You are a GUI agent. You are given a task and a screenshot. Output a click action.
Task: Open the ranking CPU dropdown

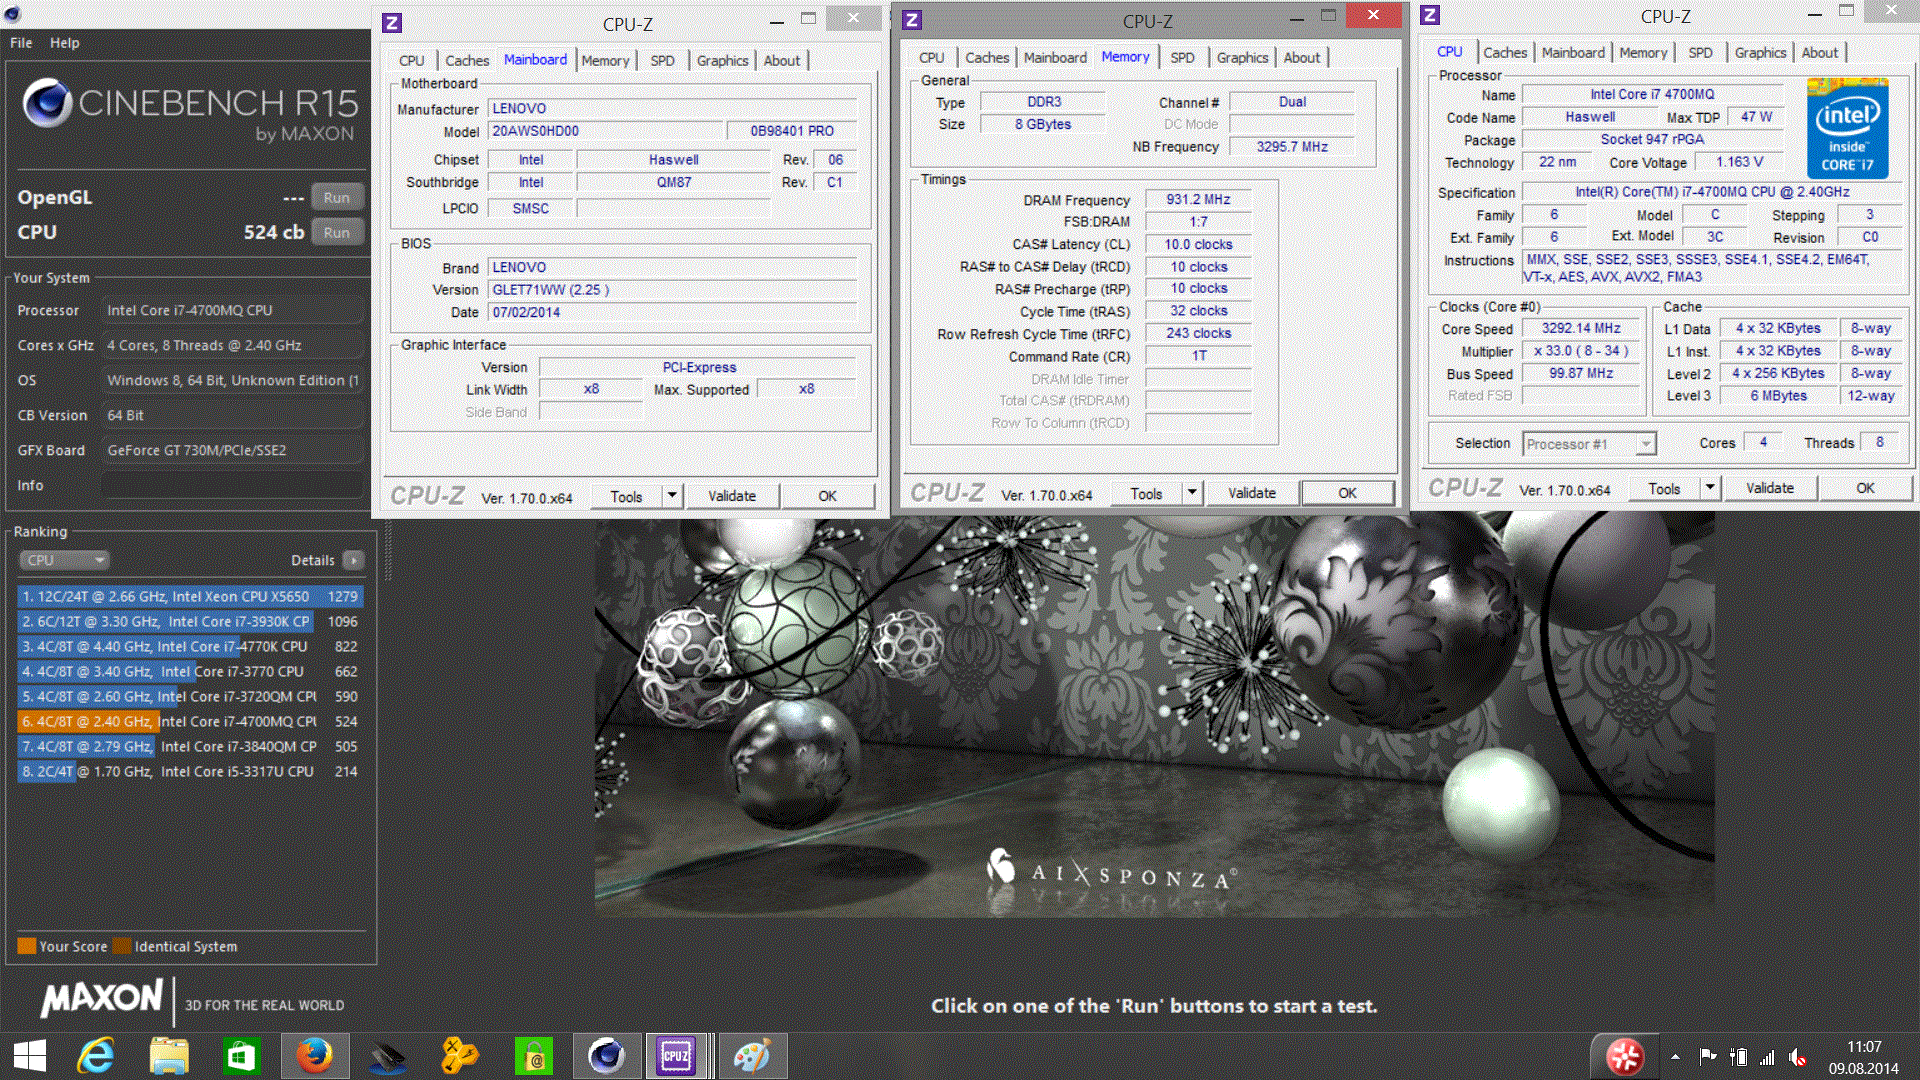click(64, 560)
